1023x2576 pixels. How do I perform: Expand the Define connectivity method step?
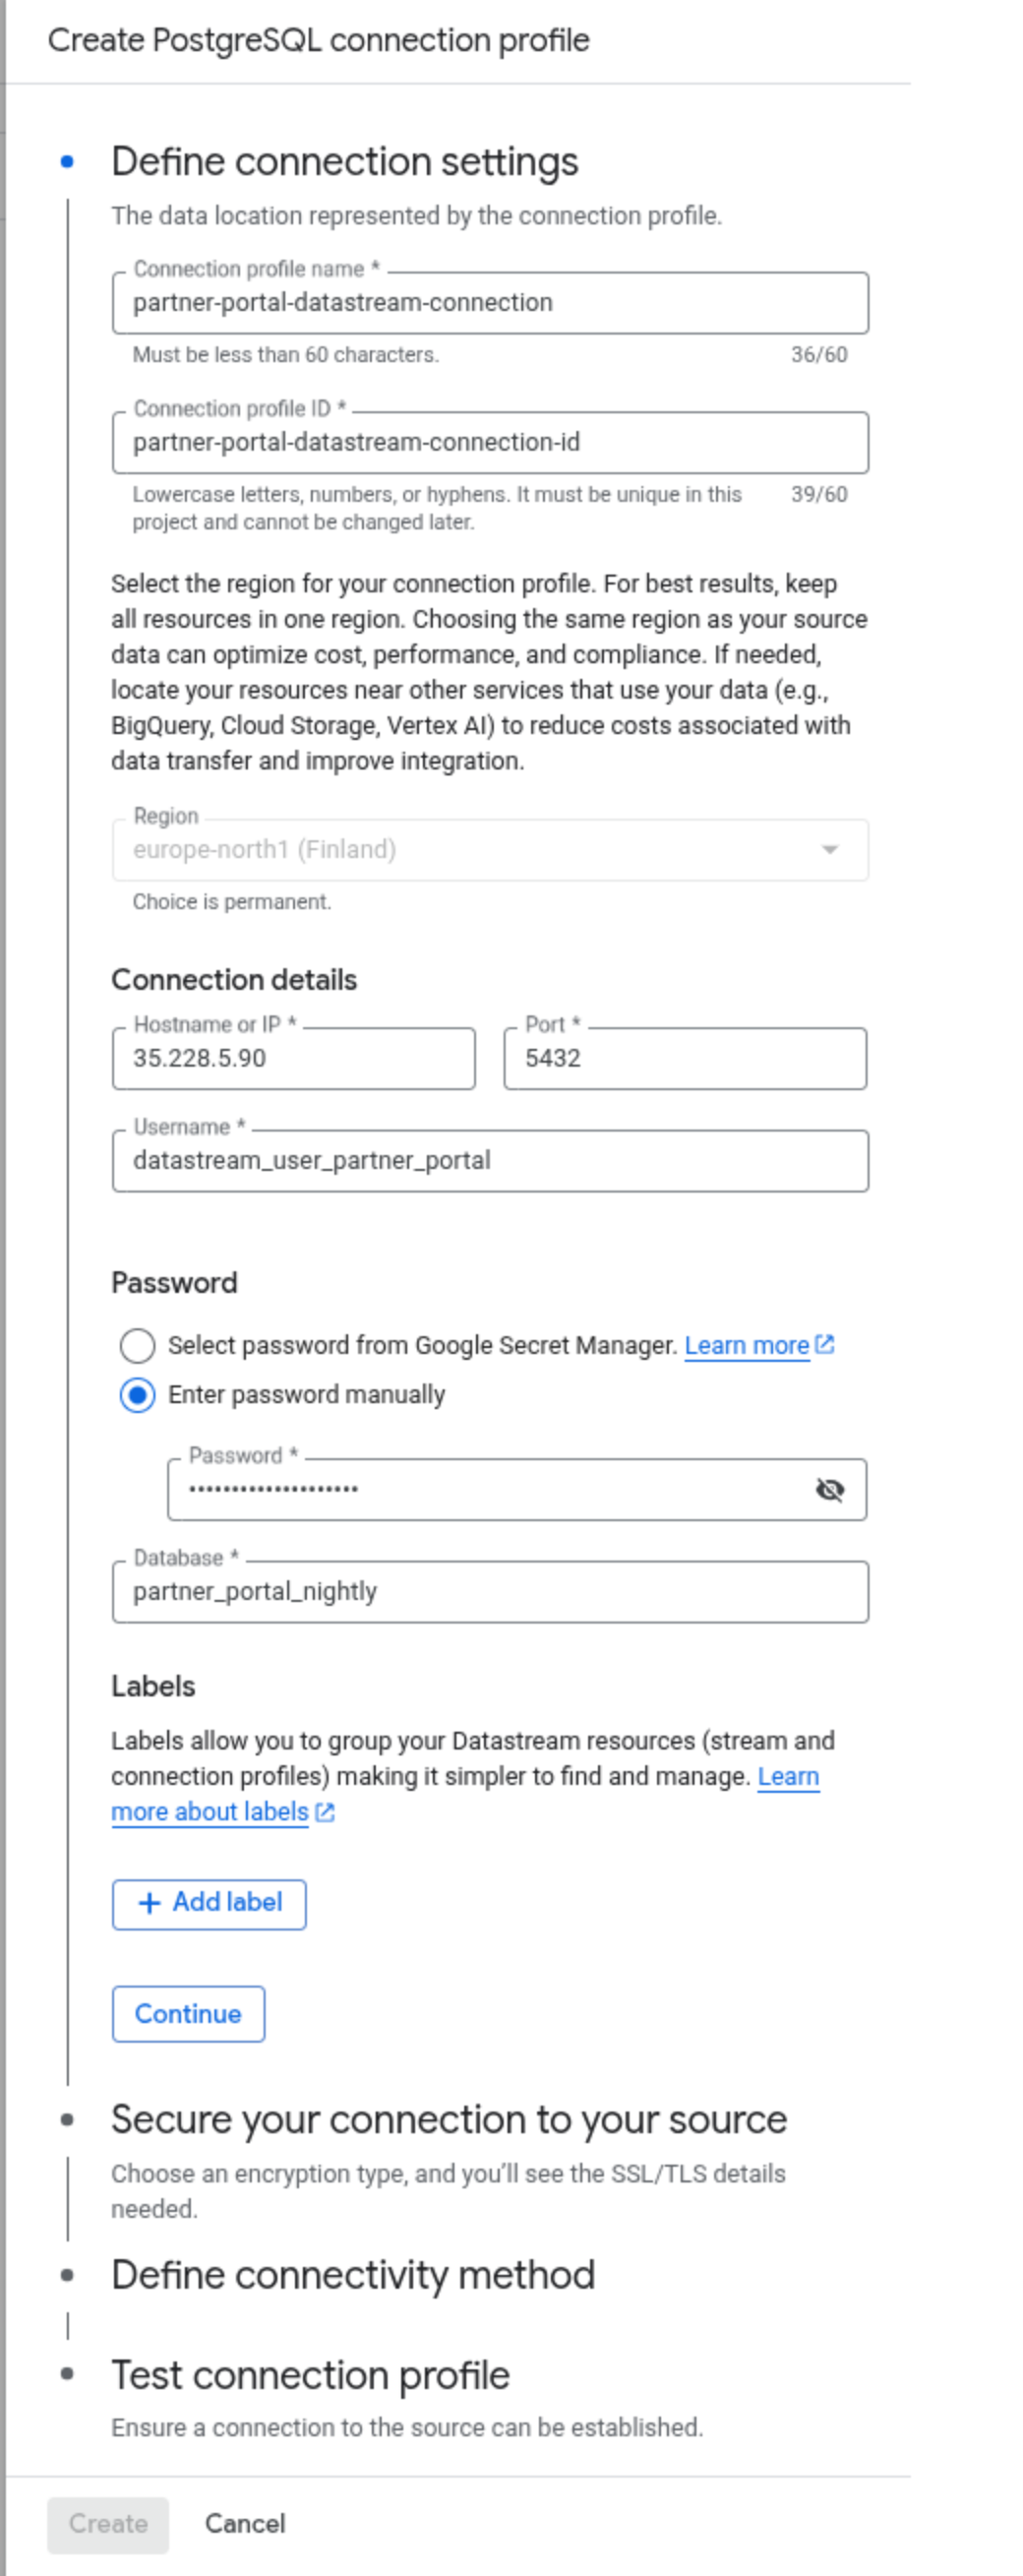[353, 2275]
